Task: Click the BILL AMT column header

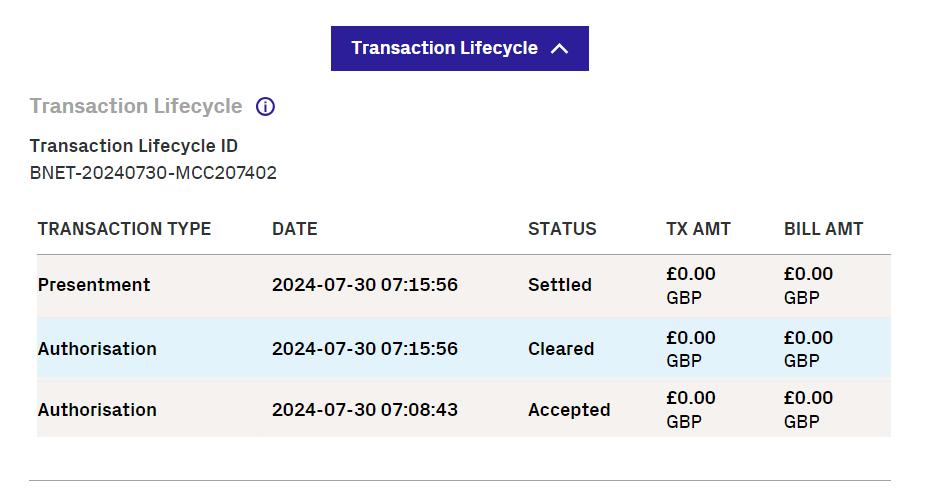Action: (x=823, y=229)
